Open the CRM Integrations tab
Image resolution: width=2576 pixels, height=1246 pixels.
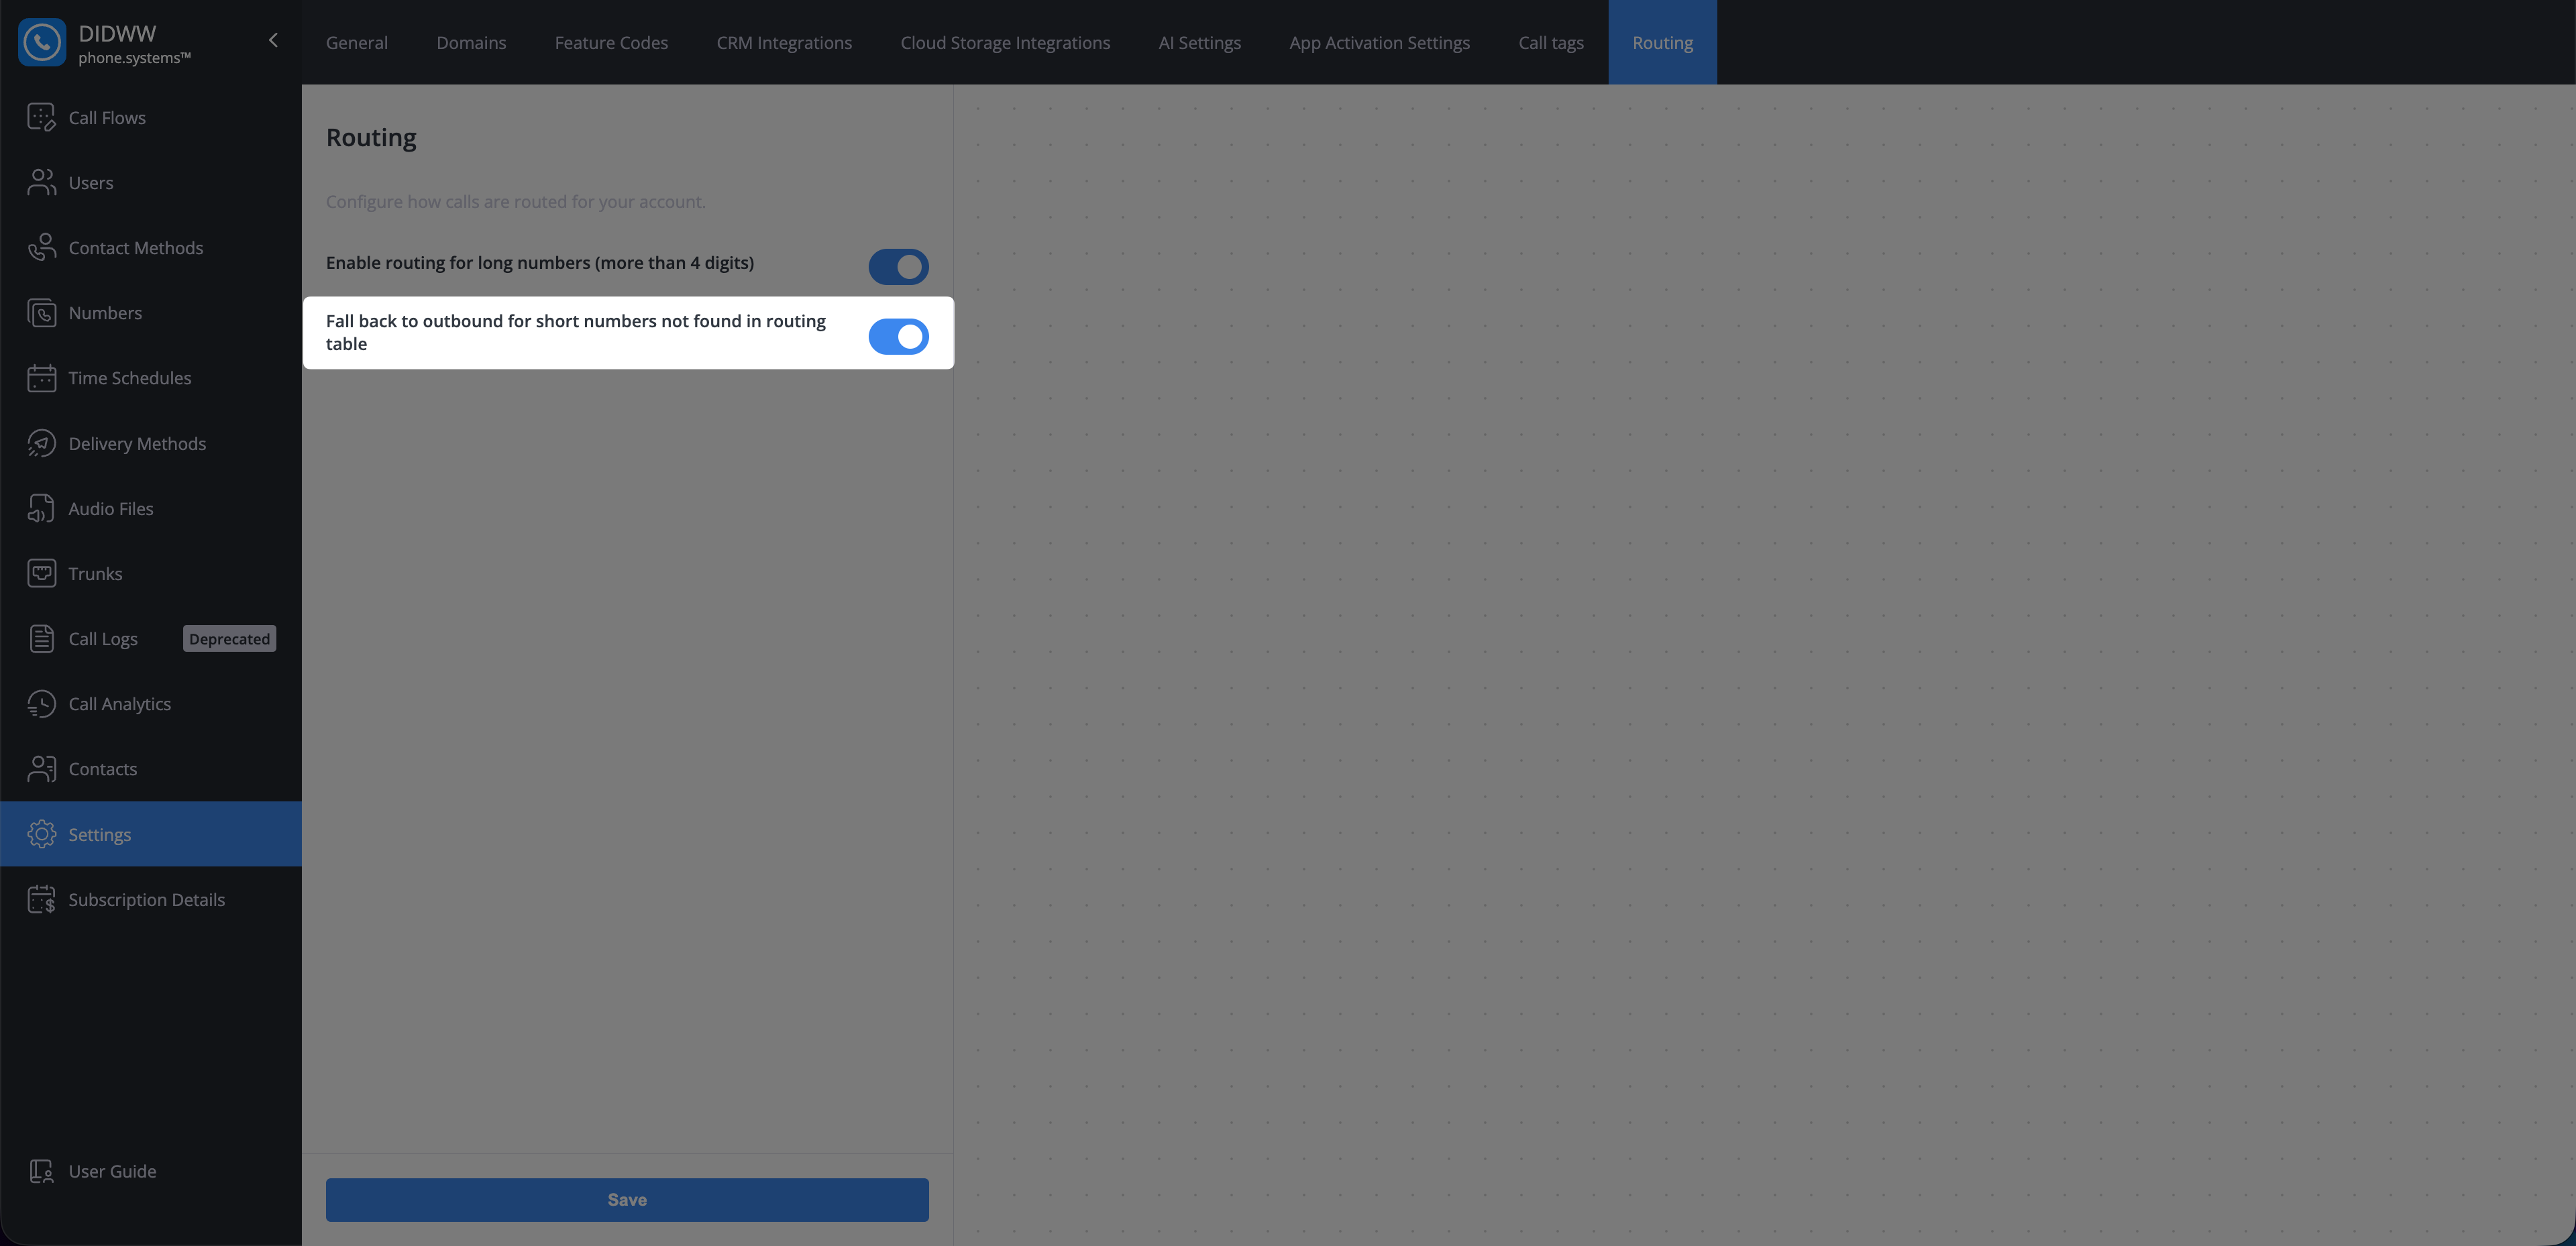coord(784,42)
